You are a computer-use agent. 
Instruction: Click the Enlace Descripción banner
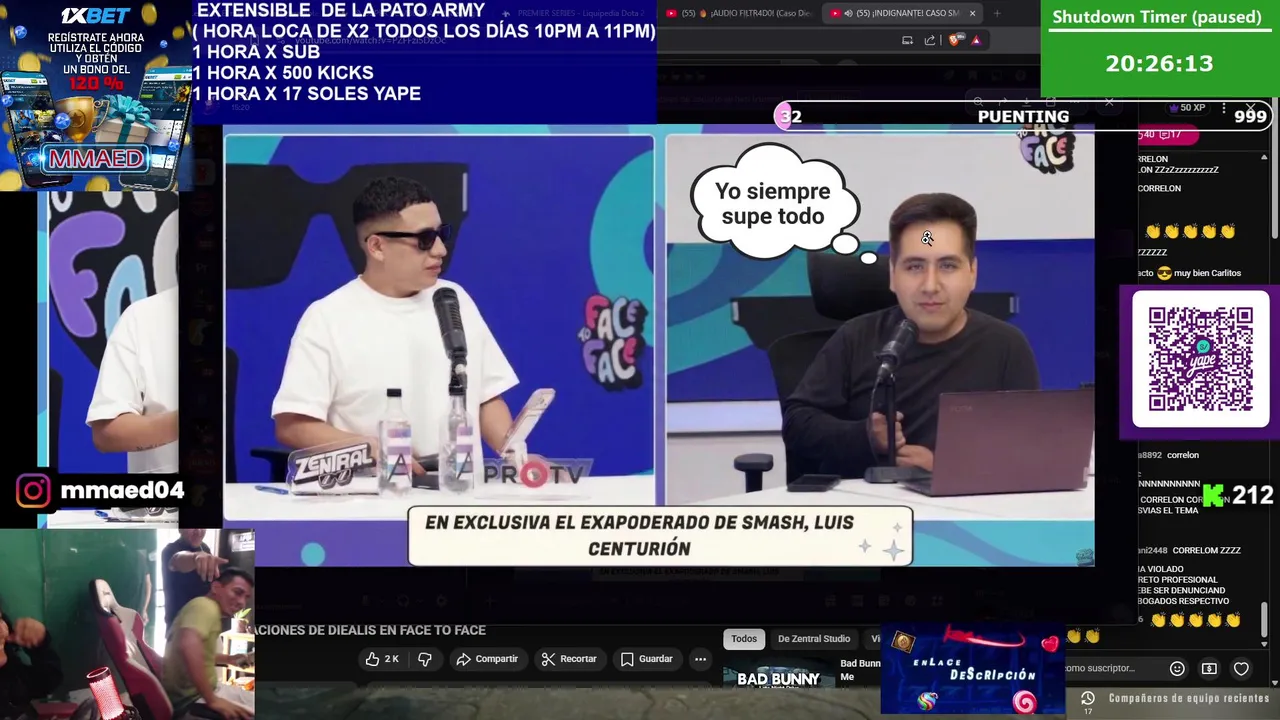point(972,669)
